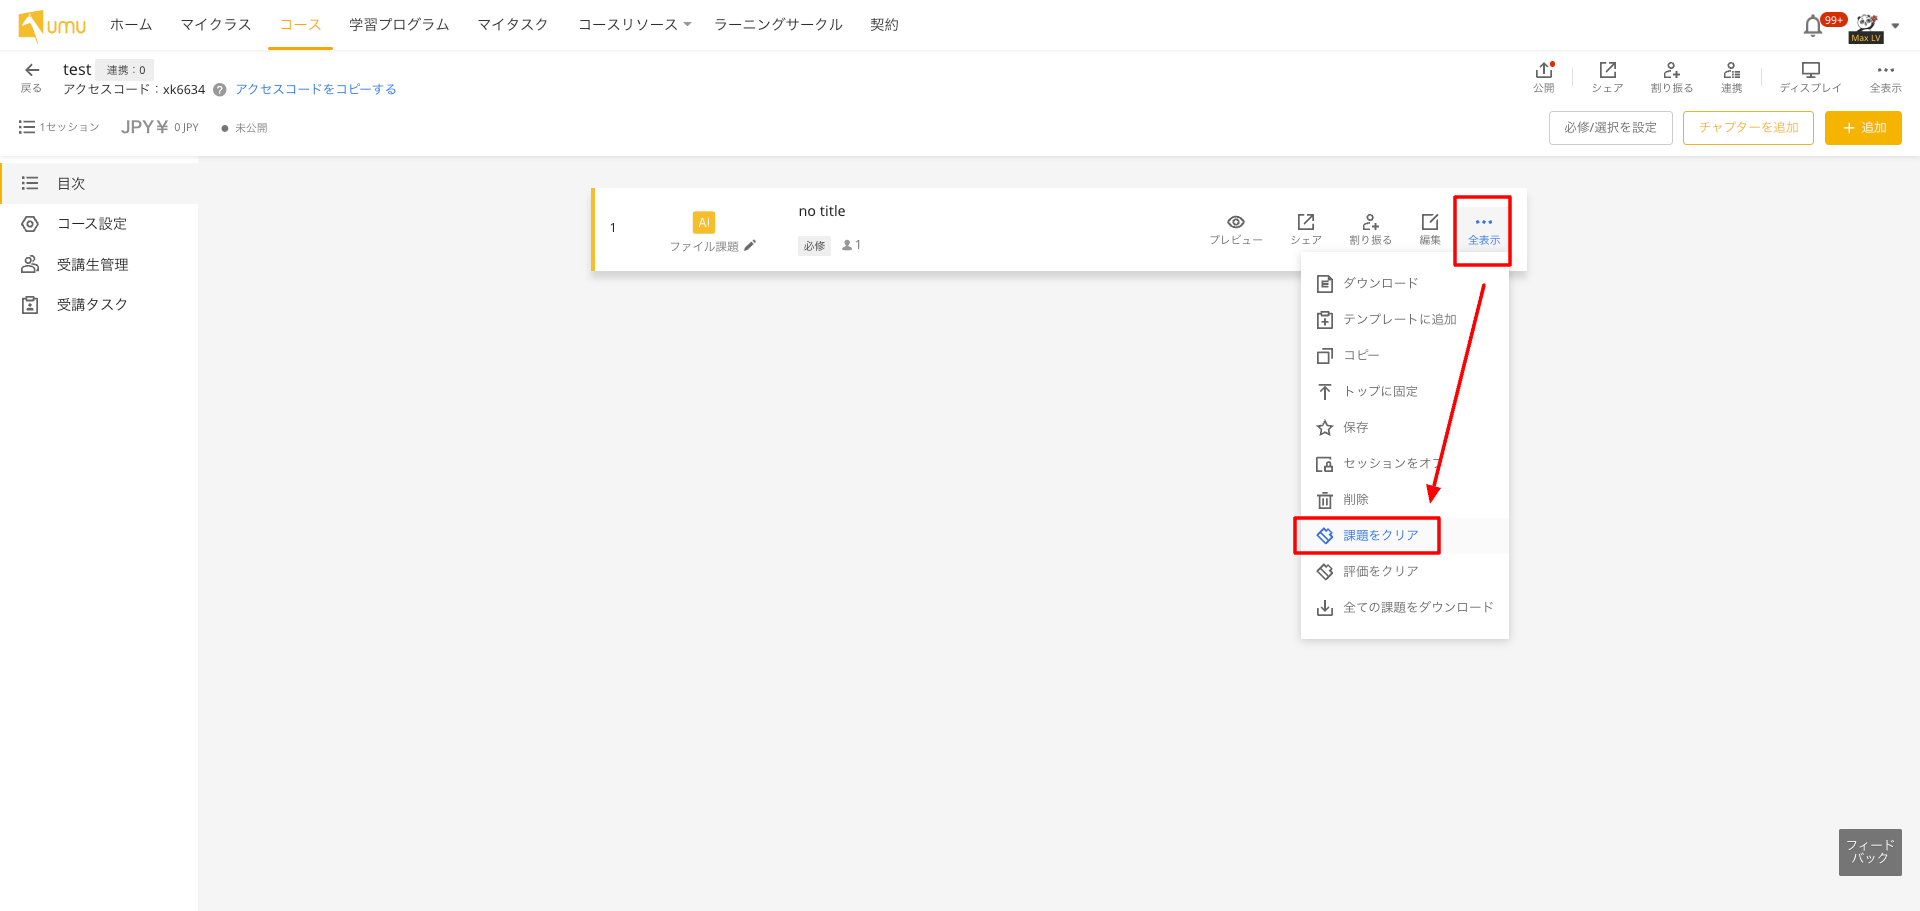Open the course Publish (公開) icon
This screenshot has width=1920, height=911.
click(1544, 71)
